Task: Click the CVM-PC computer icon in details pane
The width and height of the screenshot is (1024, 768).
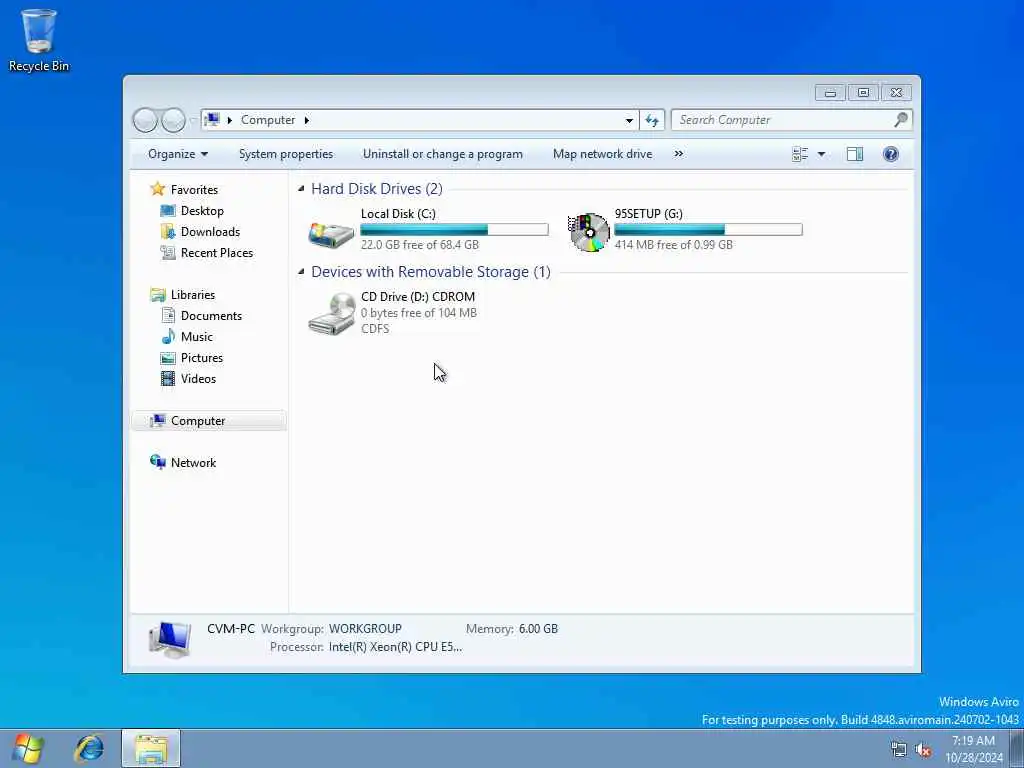Action: coord(170,639)
